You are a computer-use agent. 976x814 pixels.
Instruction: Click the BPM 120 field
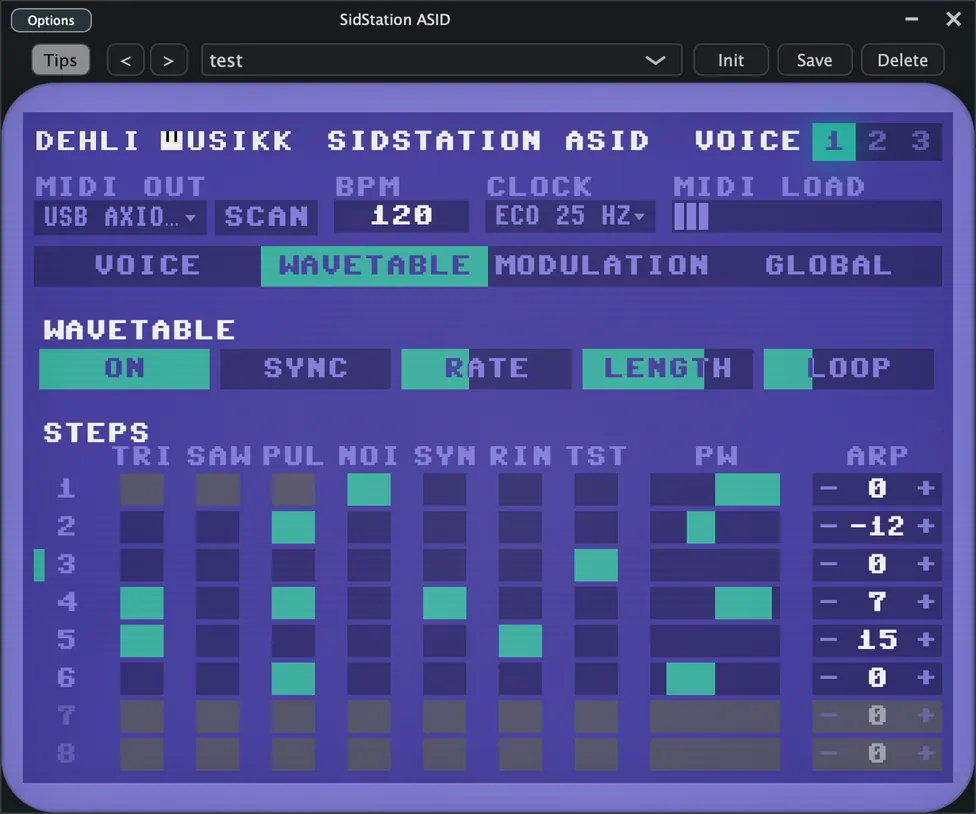point(401,216)
